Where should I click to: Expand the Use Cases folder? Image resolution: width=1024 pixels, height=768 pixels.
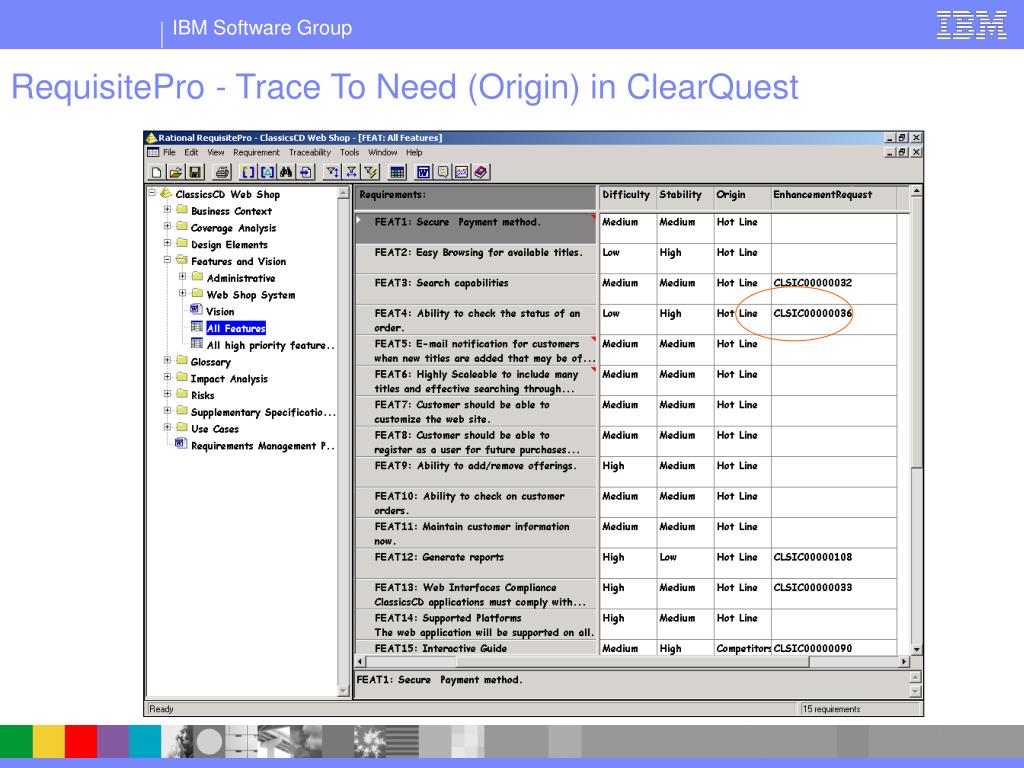[x=167, y=427]
